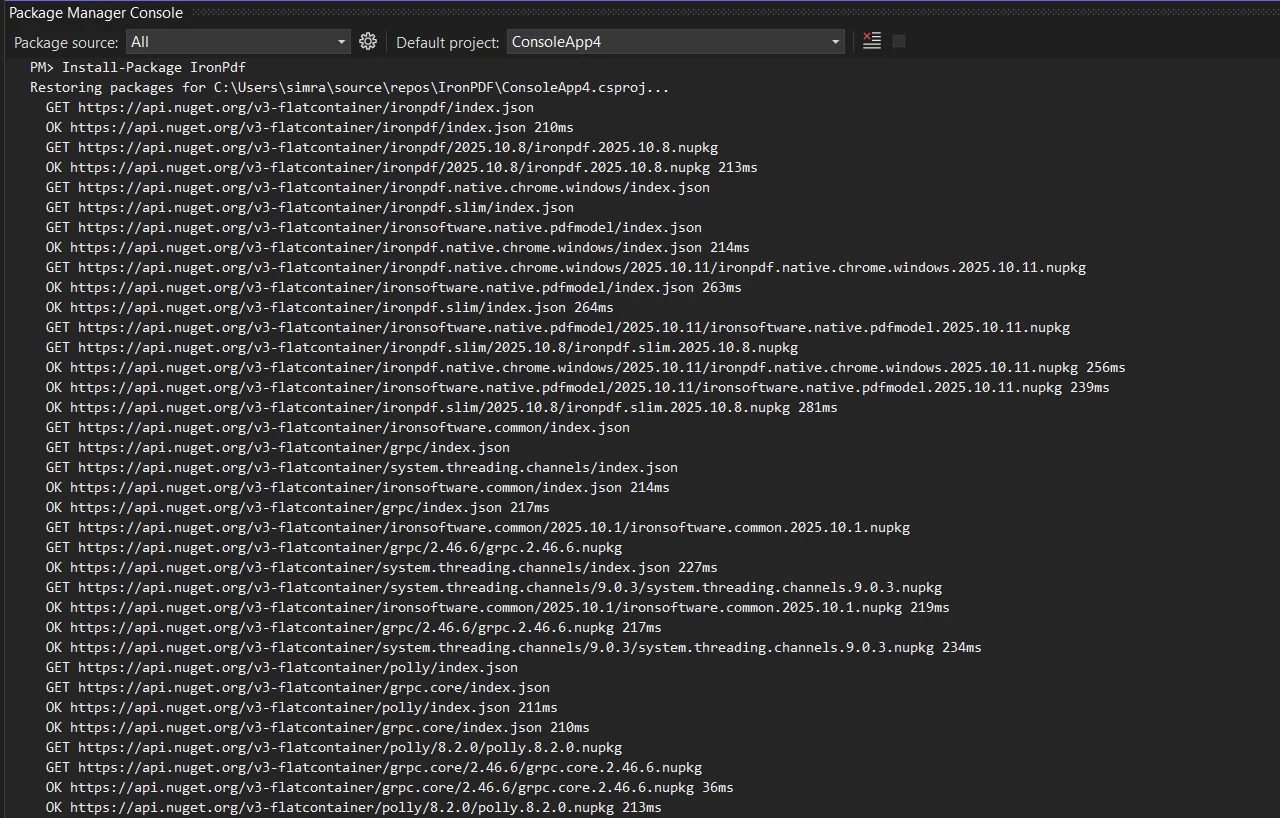Select the Package Manager Console tab
This screenshot has height=818, width=1280.
95,12
